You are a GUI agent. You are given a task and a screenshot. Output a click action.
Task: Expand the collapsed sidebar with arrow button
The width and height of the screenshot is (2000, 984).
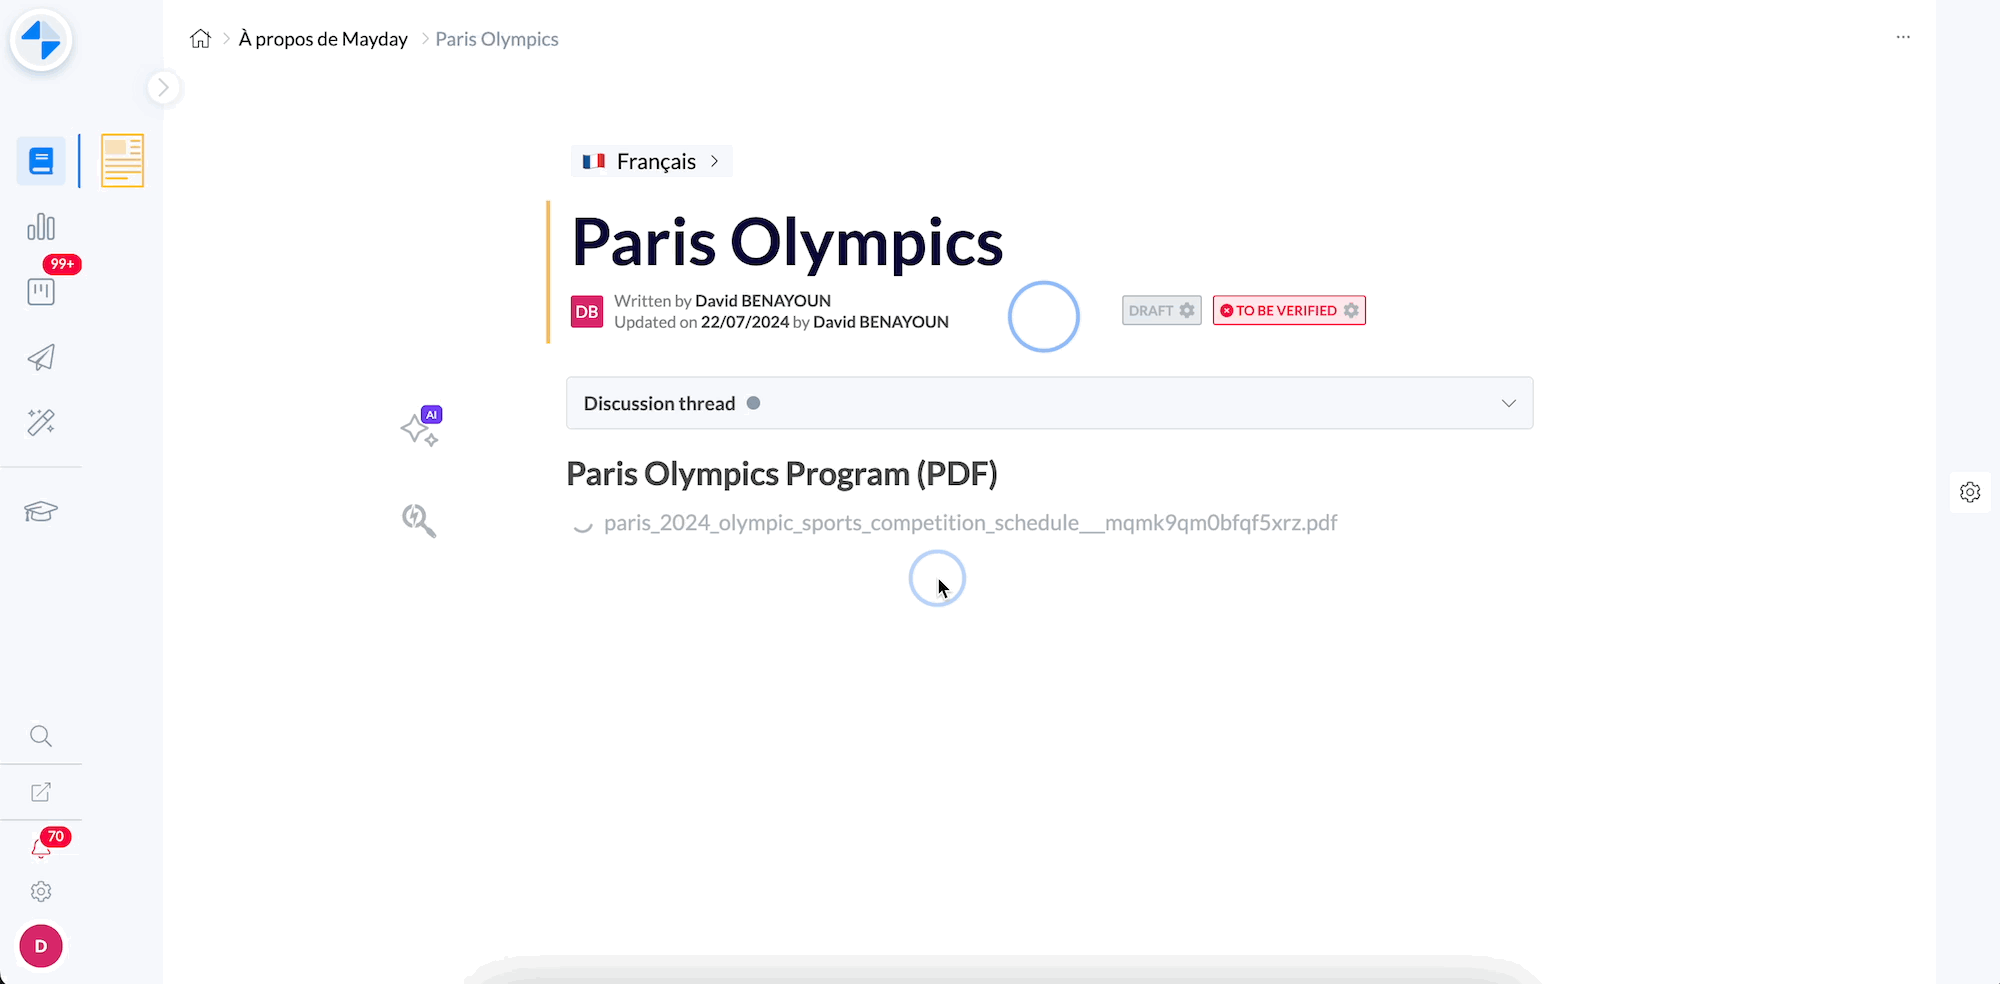(163, 88)
